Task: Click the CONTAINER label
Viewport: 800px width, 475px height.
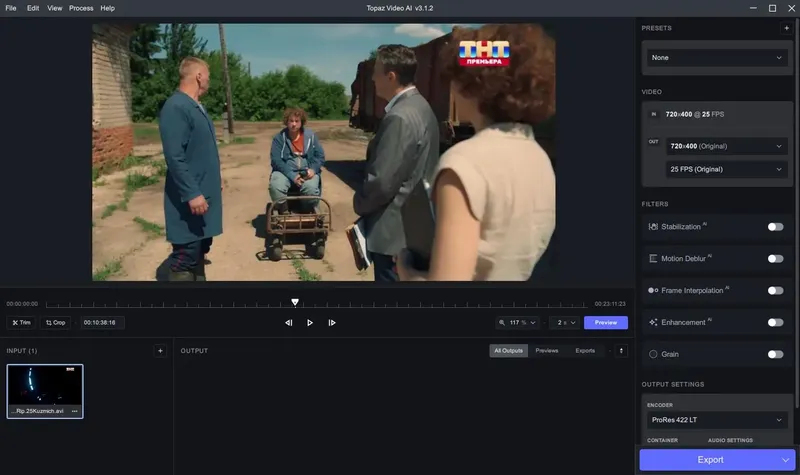Action: click(x=662, y=440)
